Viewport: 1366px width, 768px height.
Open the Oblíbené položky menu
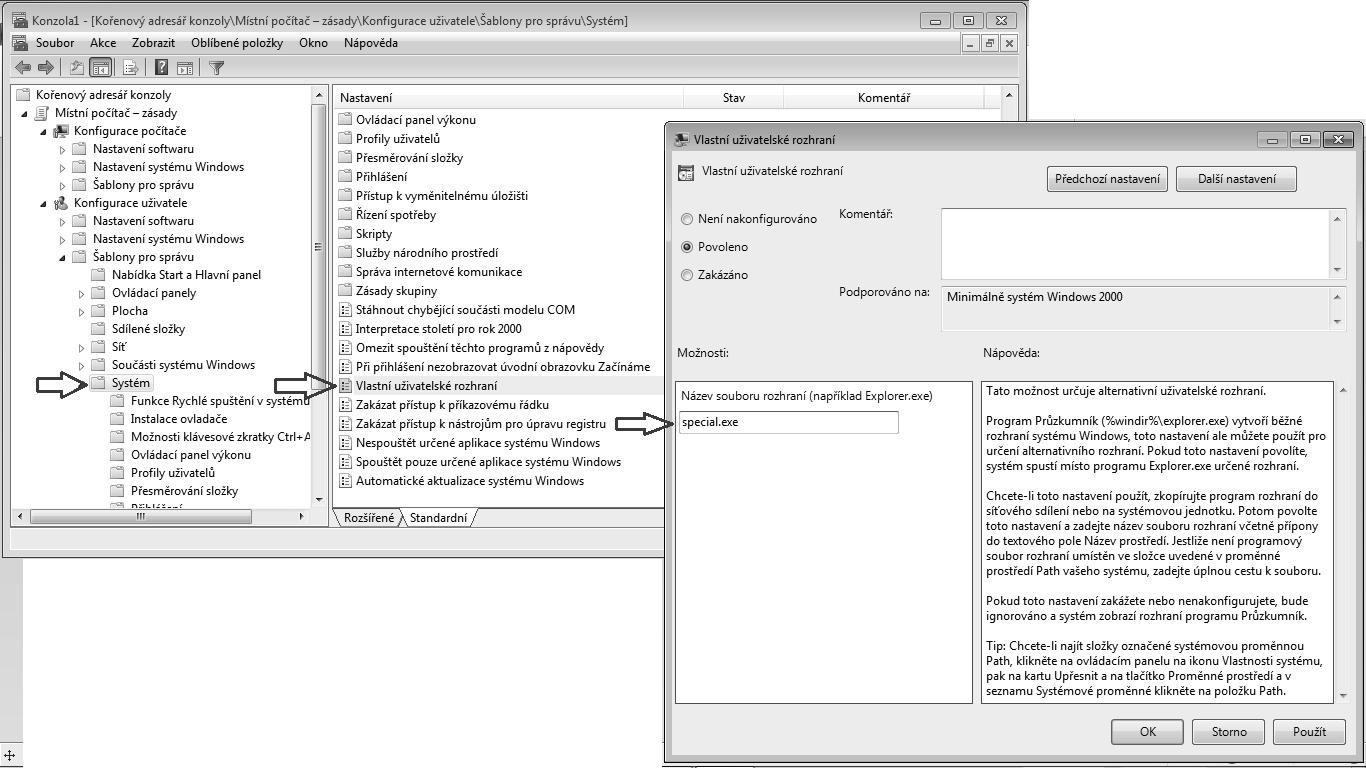pos(237,43)
